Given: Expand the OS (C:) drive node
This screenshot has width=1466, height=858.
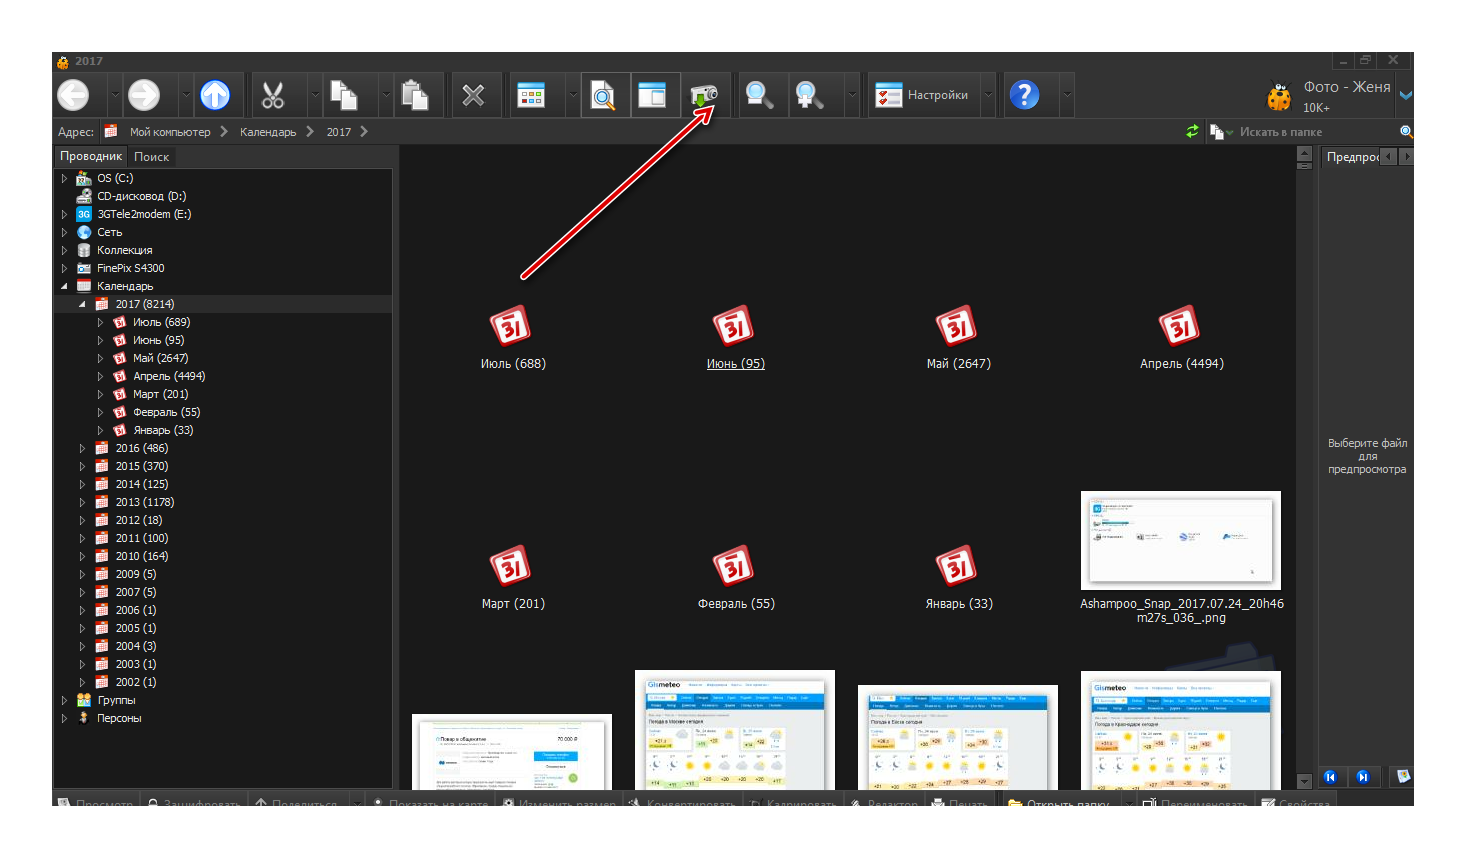Looking at the screenshot, I should coord(64,178).
